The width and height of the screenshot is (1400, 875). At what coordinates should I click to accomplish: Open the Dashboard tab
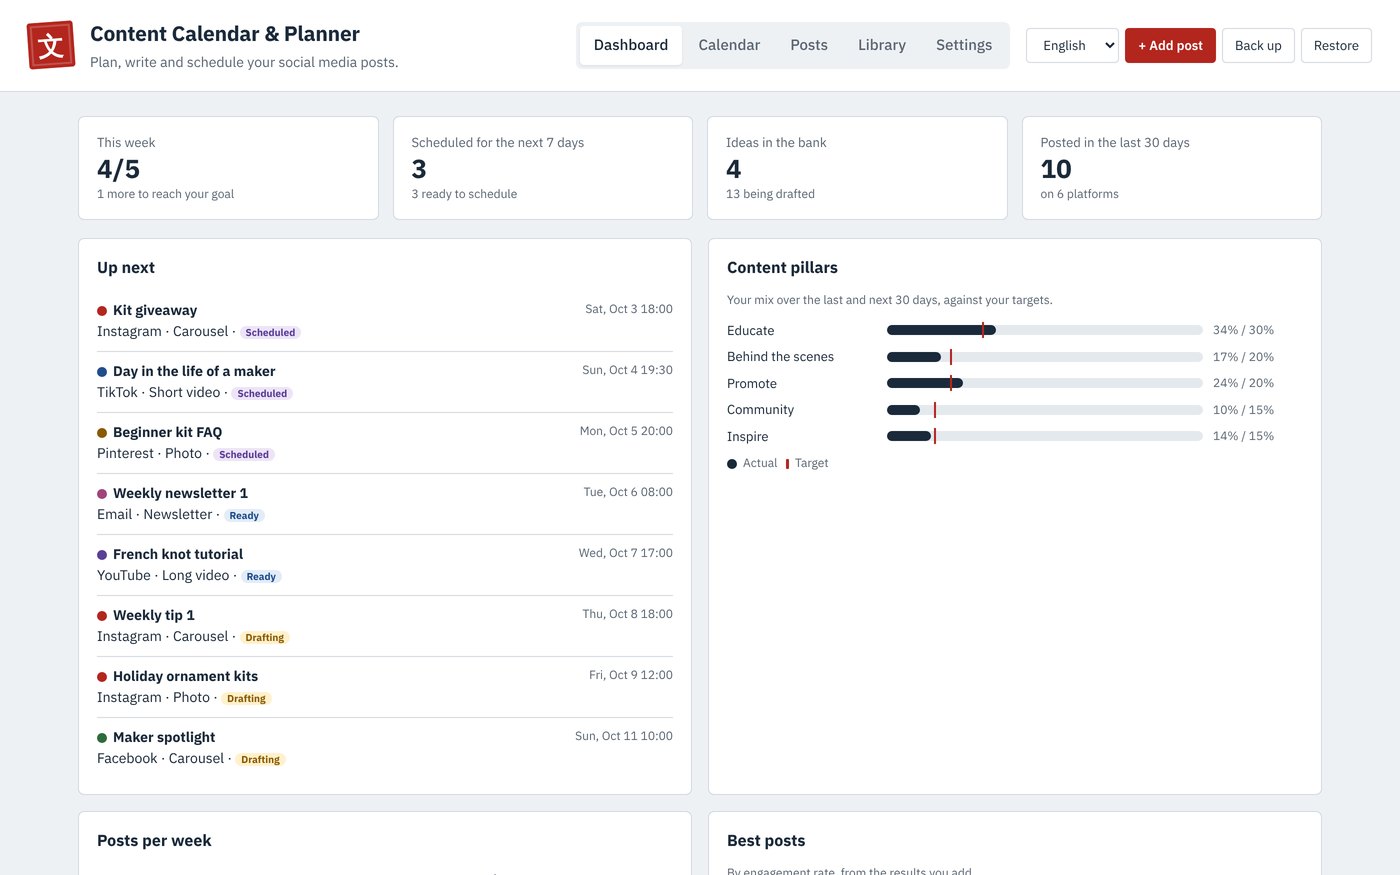point(631,45)
